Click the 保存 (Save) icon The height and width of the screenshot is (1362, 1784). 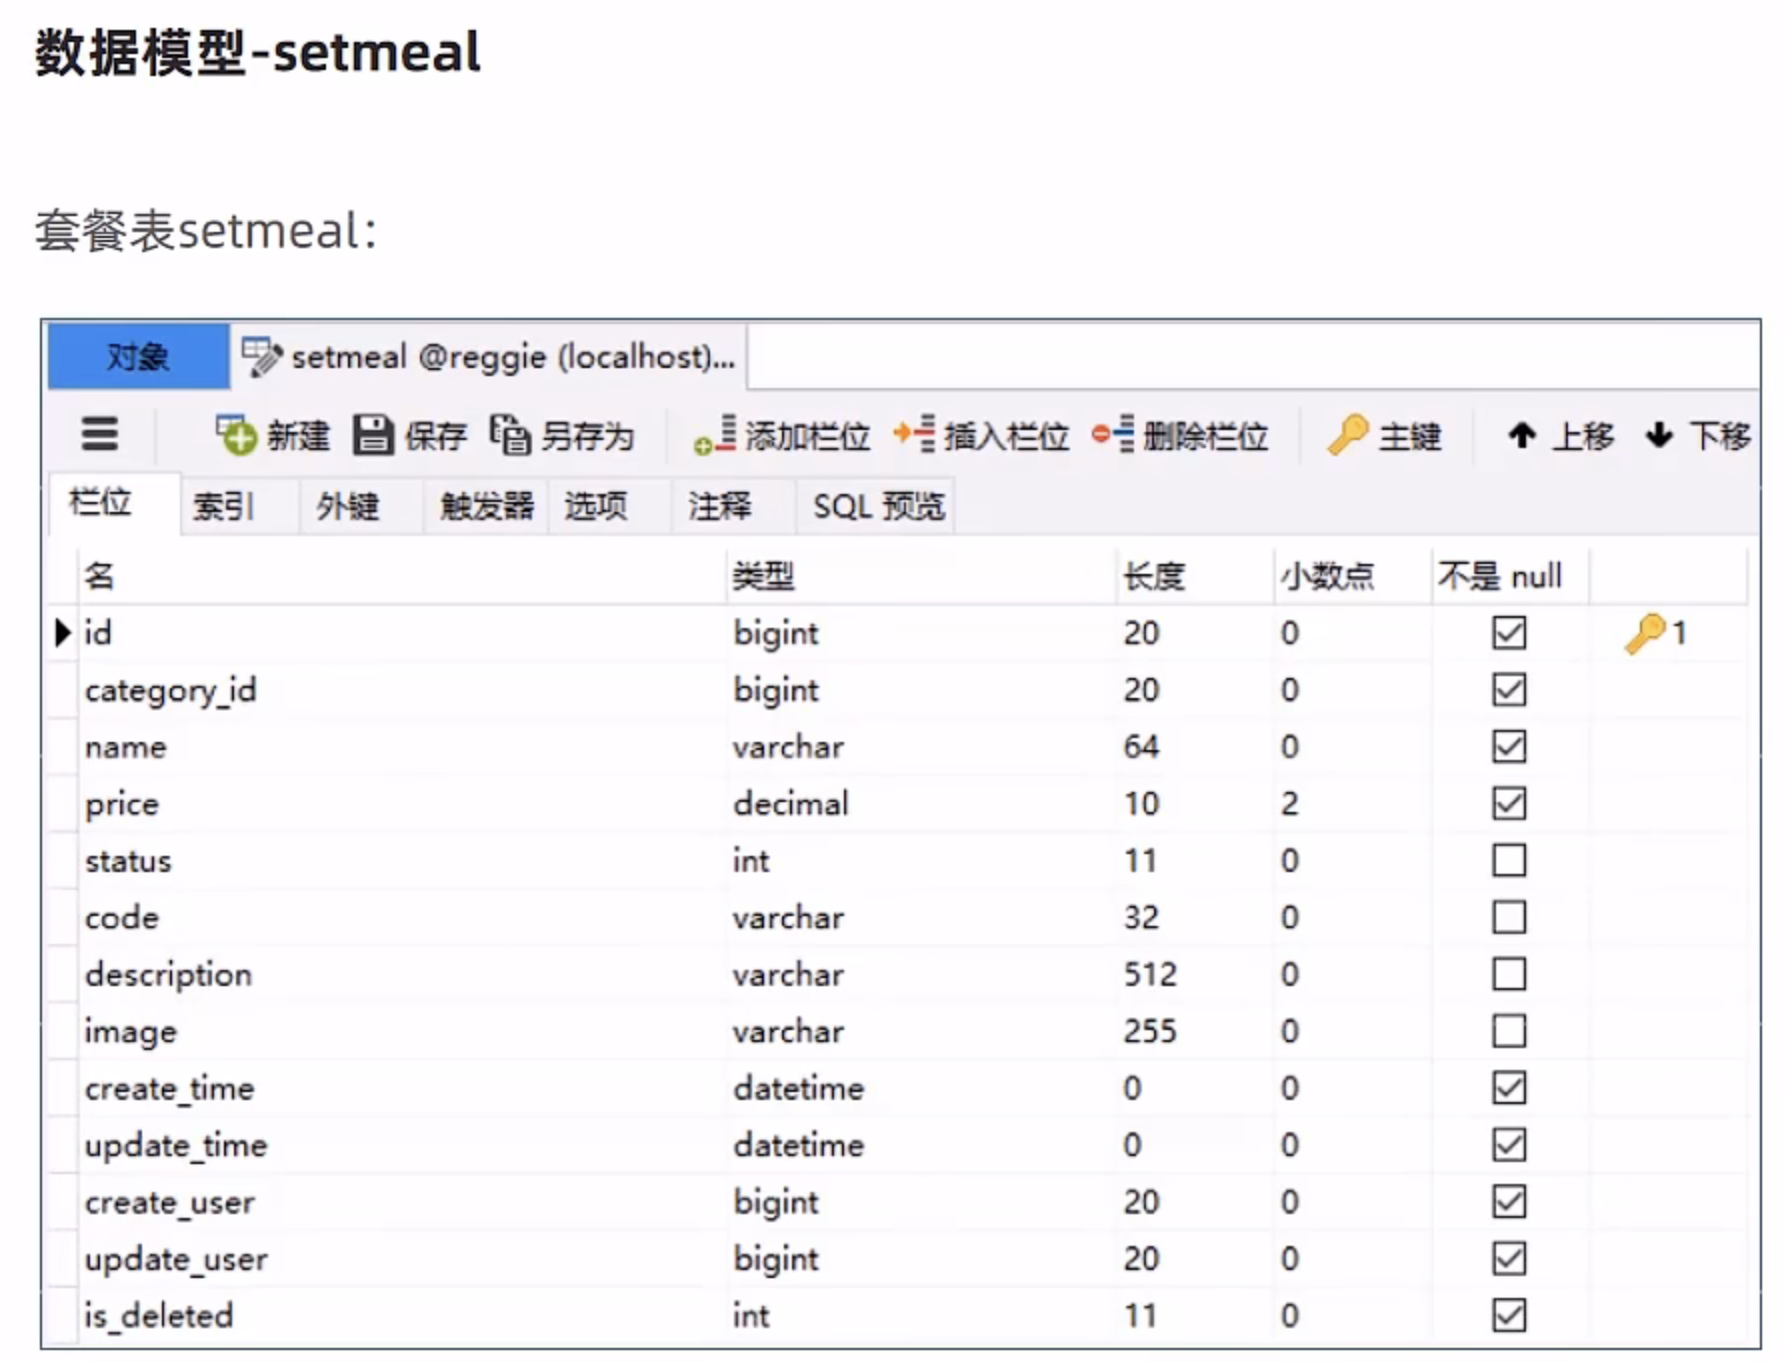click(374, 436)
